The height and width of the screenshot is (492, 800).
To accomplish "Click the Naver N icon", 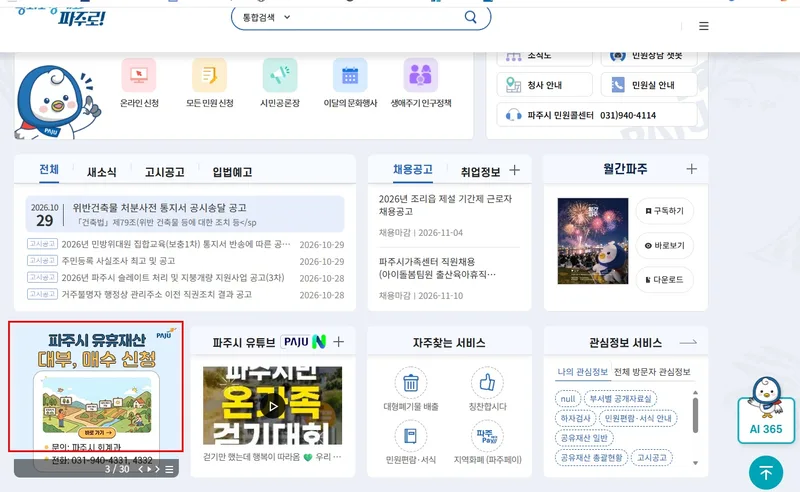I will 319,341.
